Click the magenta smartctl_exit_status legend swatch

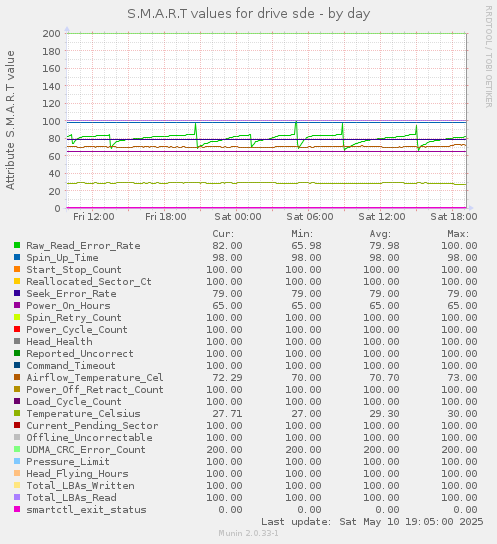(17, 509)
